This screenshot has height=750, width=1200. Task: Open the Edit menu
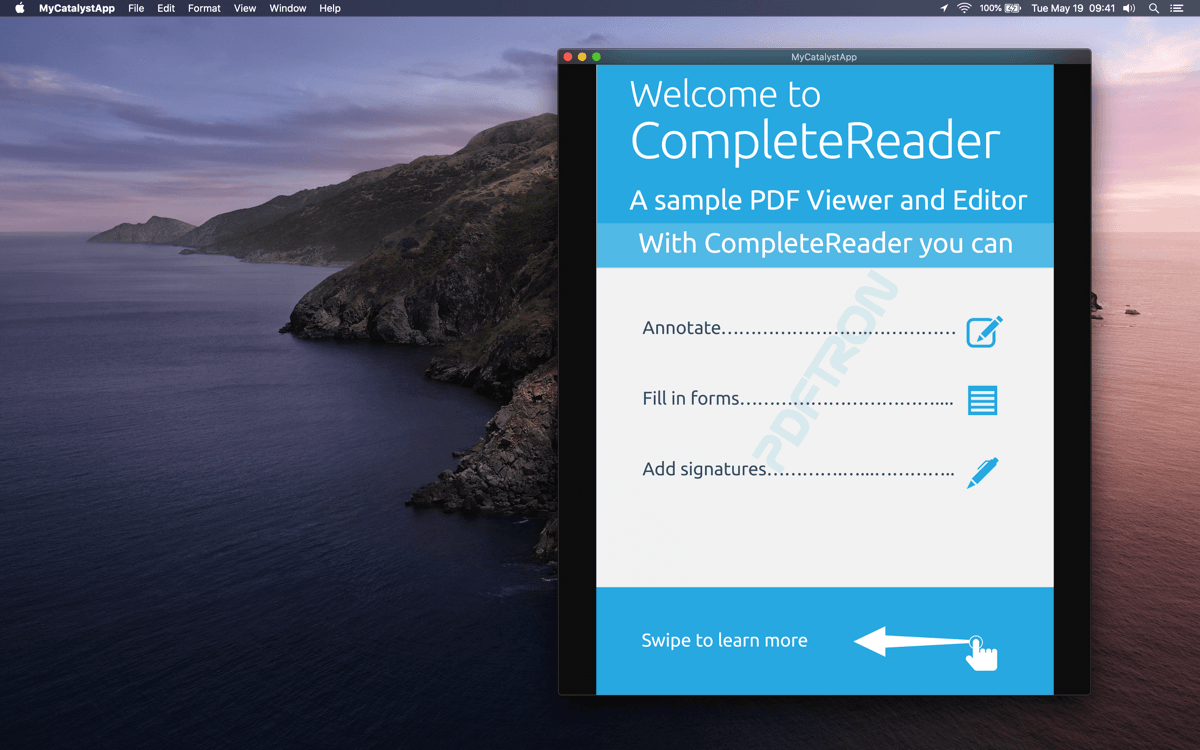pos(165,8)
